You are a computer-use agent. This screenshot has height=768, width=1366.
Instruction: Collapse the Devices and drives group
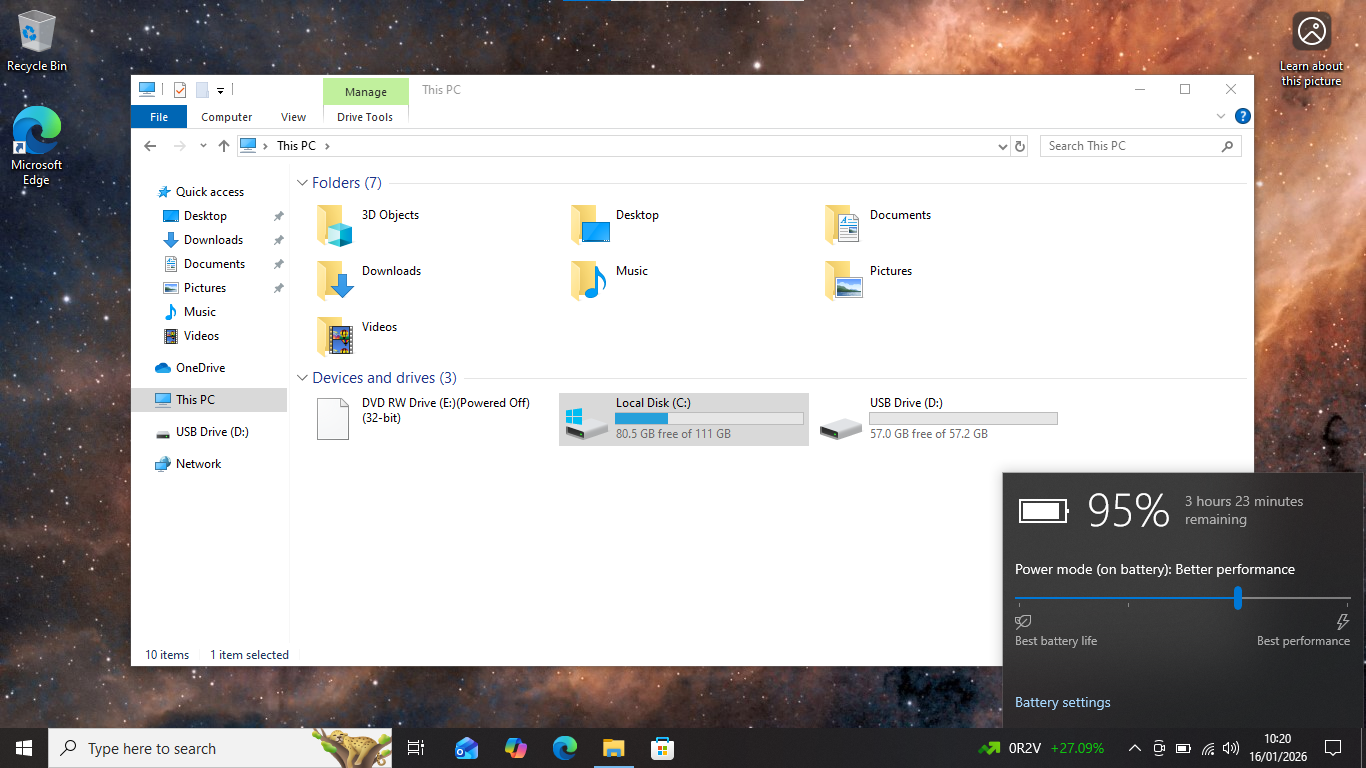tap(301, 378)
